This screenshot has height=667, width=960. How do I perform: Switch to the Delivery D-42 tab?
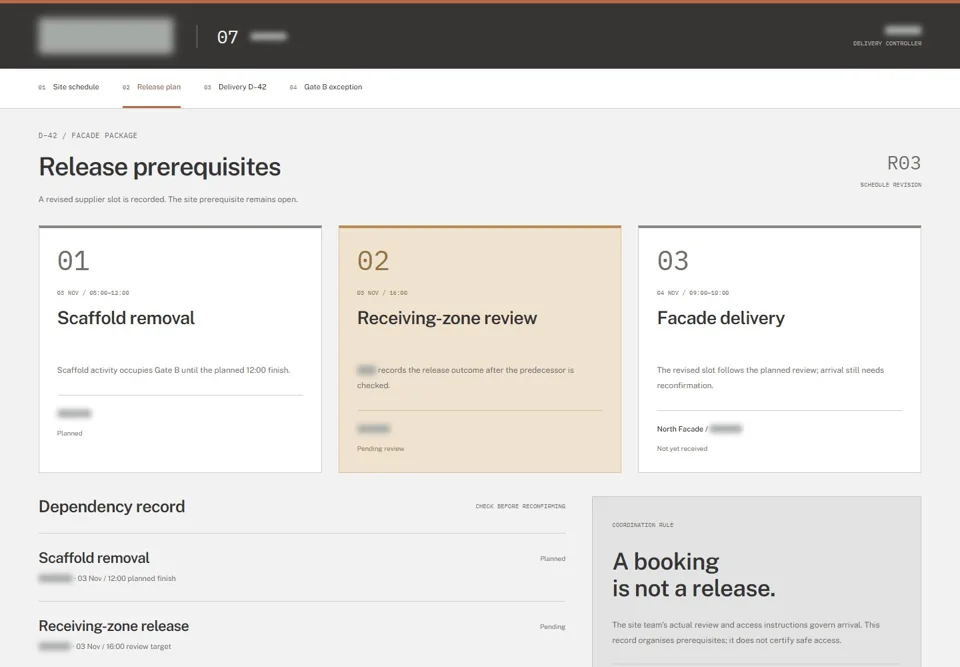(235, 87)
